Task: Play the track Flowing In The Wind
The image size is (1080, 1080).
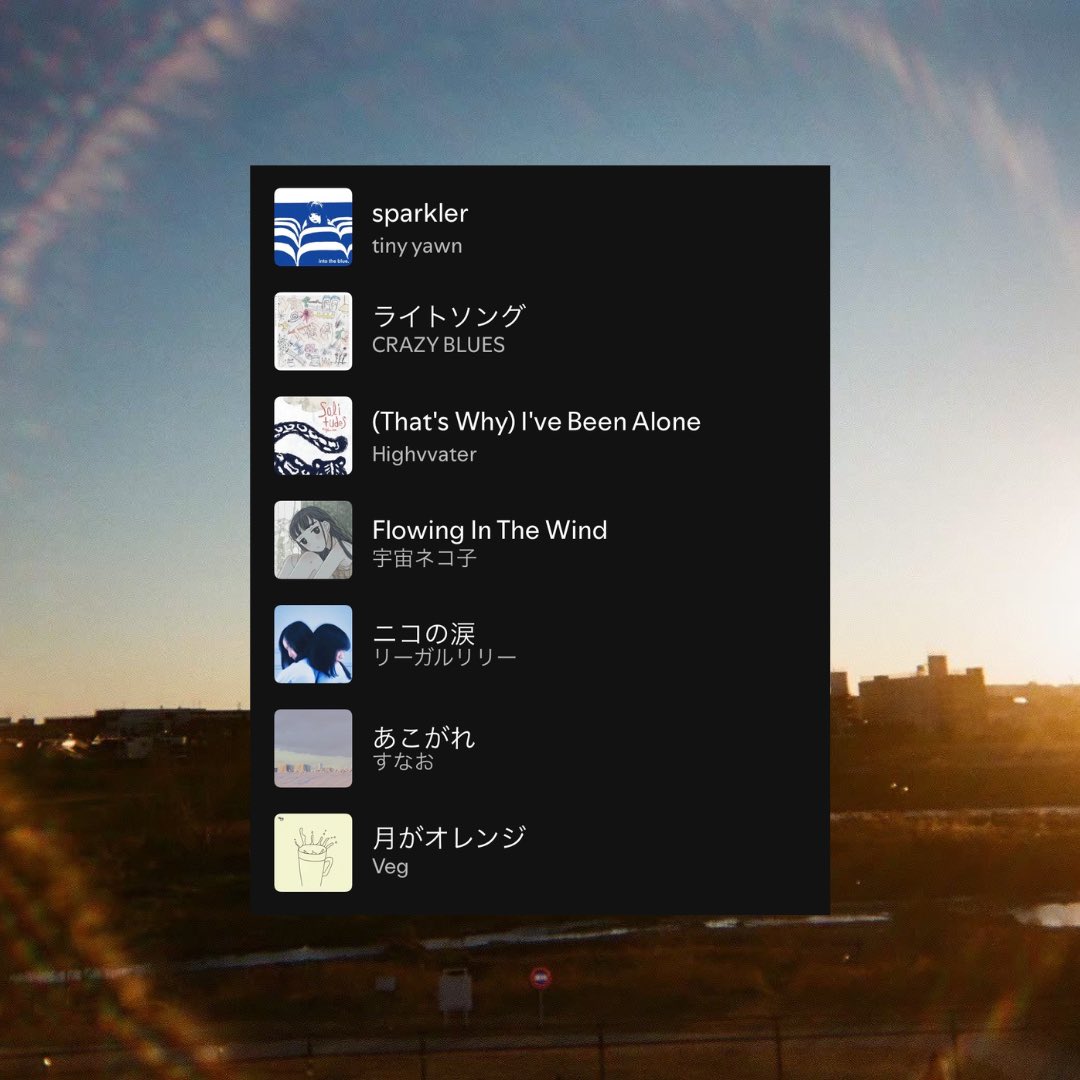Action: (x=490, y=530)
